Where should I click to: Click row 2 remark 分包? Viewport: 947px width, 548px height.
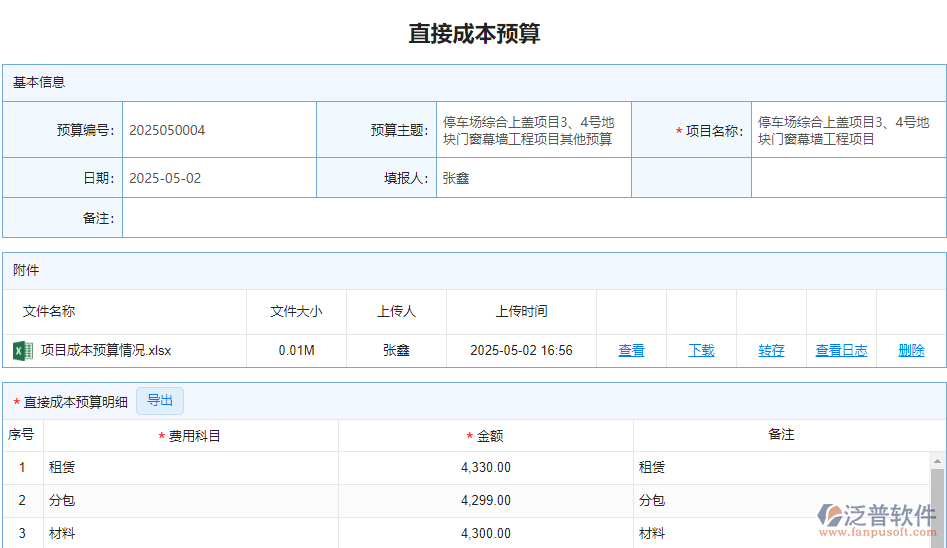(652, 500)
